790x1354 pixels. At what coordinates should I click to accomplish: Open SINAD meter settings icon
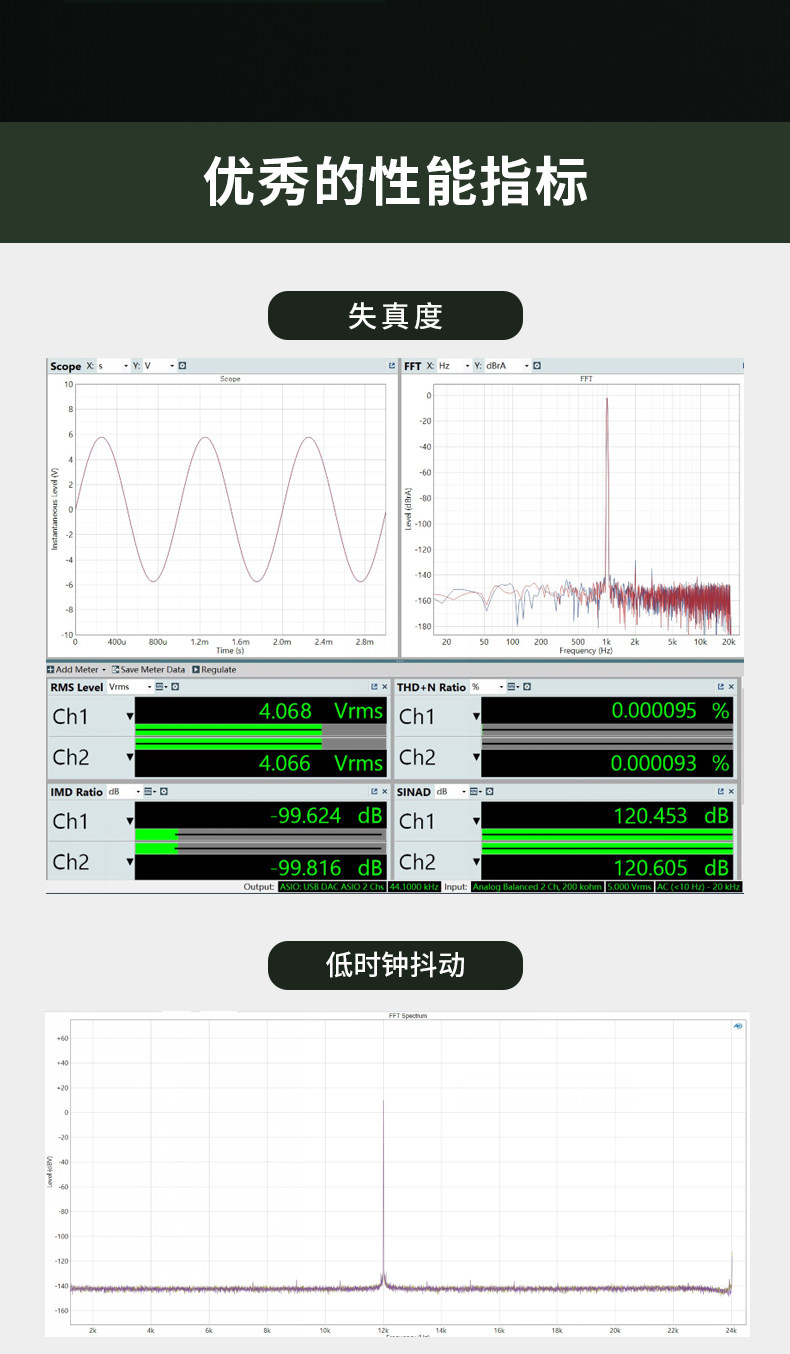pos(492,792)
